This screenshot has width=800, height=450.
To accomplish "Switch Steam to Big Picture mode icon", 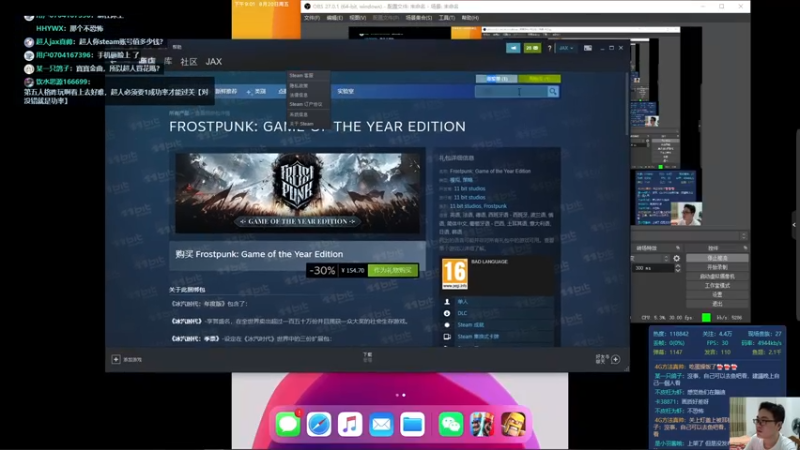I will point(588,48).
